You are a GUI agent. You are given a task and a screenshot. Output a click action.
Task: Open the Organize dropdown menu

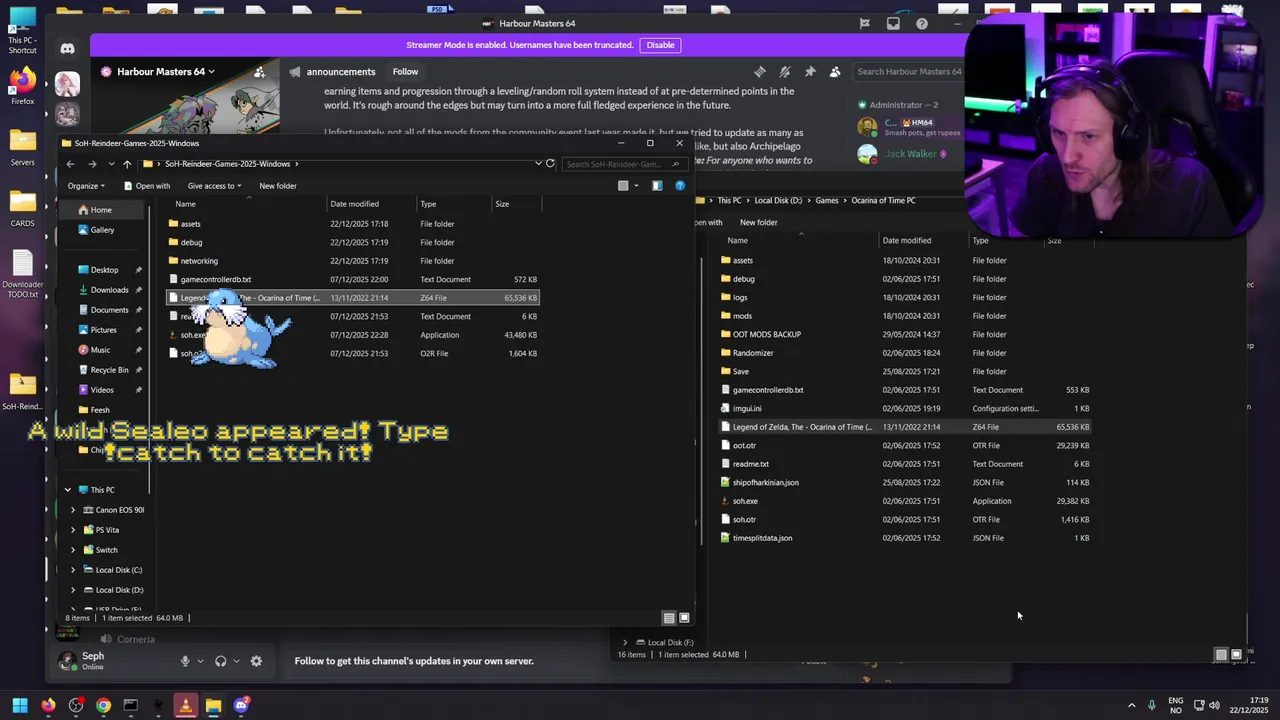point(86,186)
